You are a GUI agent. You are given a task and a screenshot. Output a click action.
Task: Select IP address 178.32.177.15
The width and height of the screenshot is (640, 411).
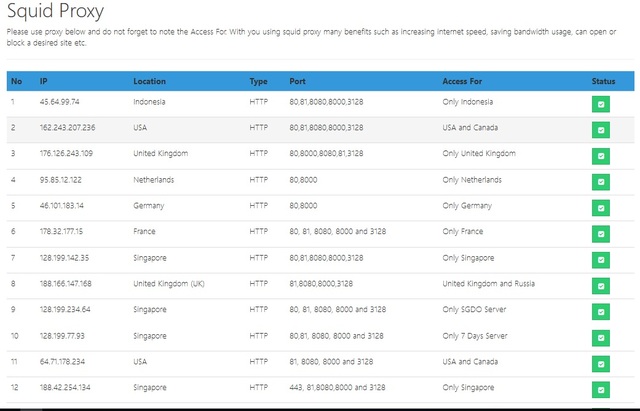61,231
